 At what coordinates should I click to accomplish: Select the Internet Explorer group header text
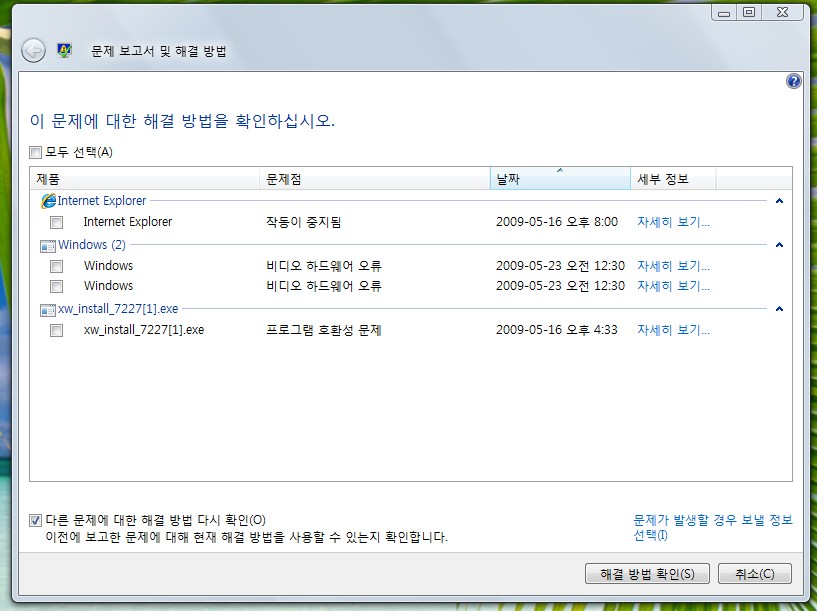(x=102, y=201)
